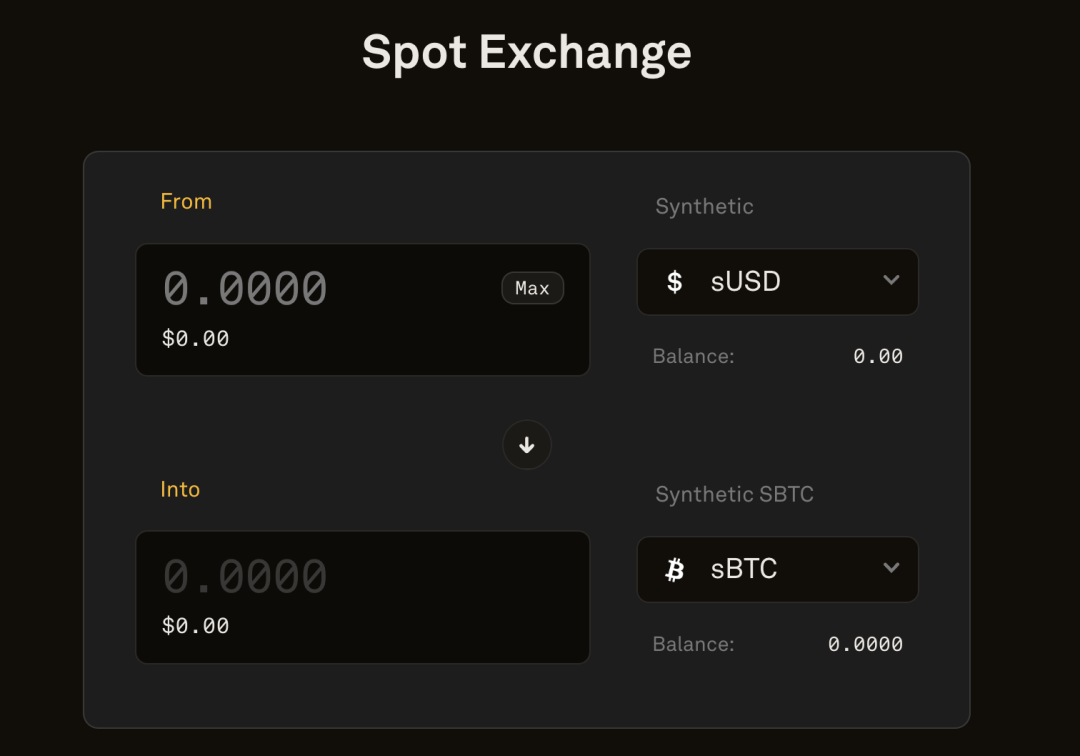
Task: Select the sBTC token icon in Synthetic SBTC selector
Action: [676, 569]
